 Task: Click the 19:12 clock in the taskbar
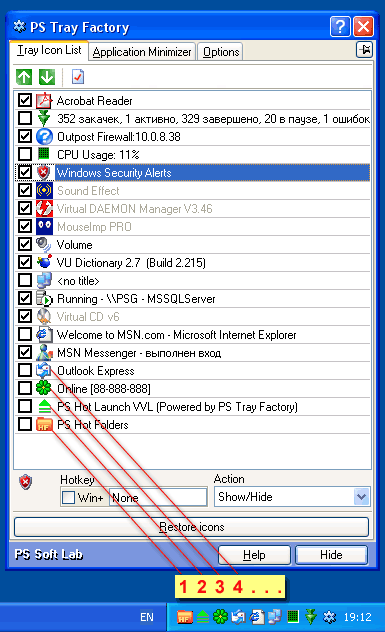[x=357, y=617]
